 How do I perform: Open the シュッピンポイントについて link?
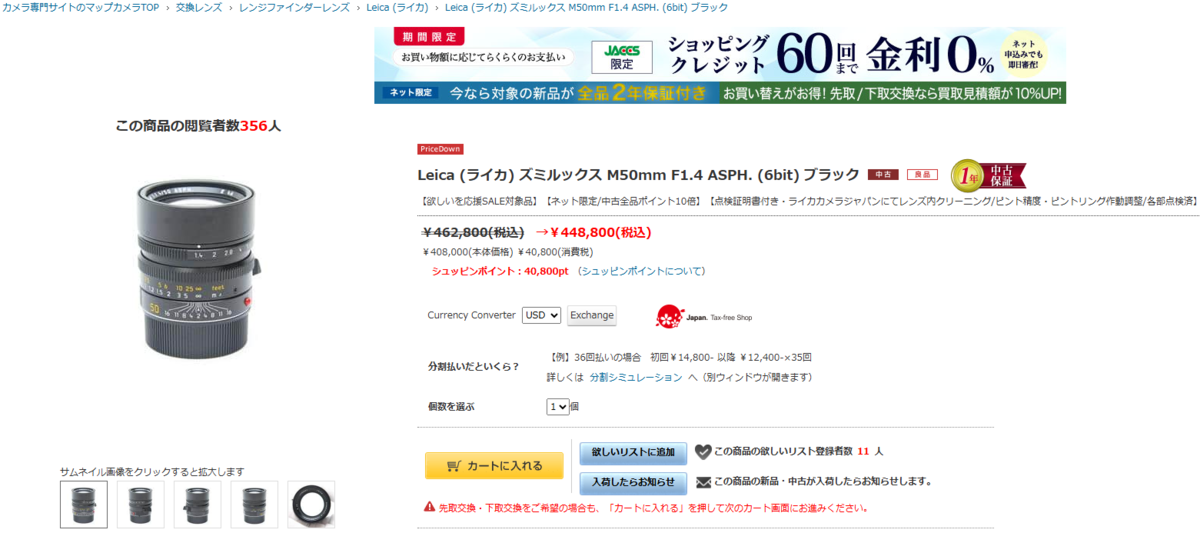642,271
